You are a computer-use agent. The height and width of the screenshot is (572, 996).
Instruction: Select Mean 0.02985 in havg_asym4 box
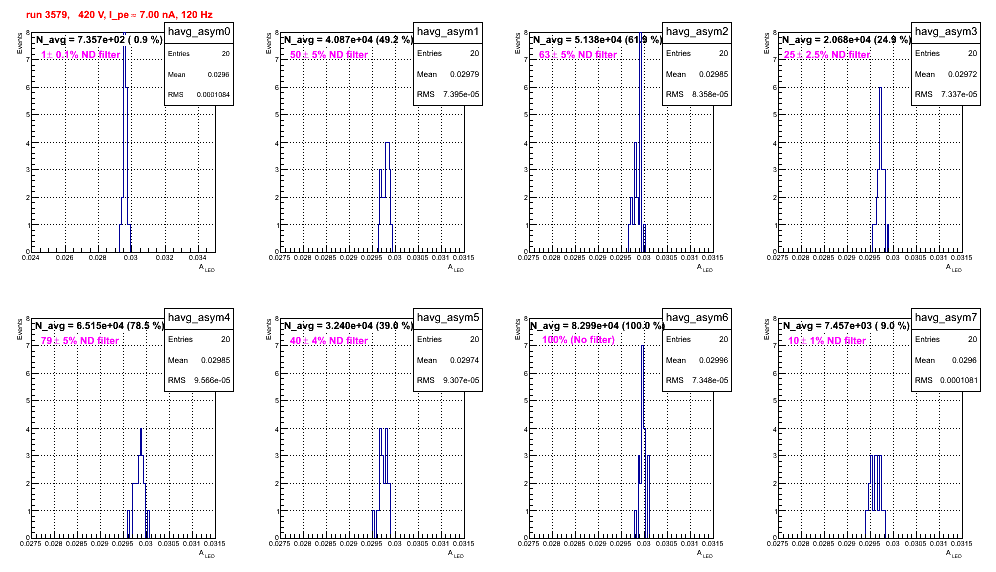[216, 360]
